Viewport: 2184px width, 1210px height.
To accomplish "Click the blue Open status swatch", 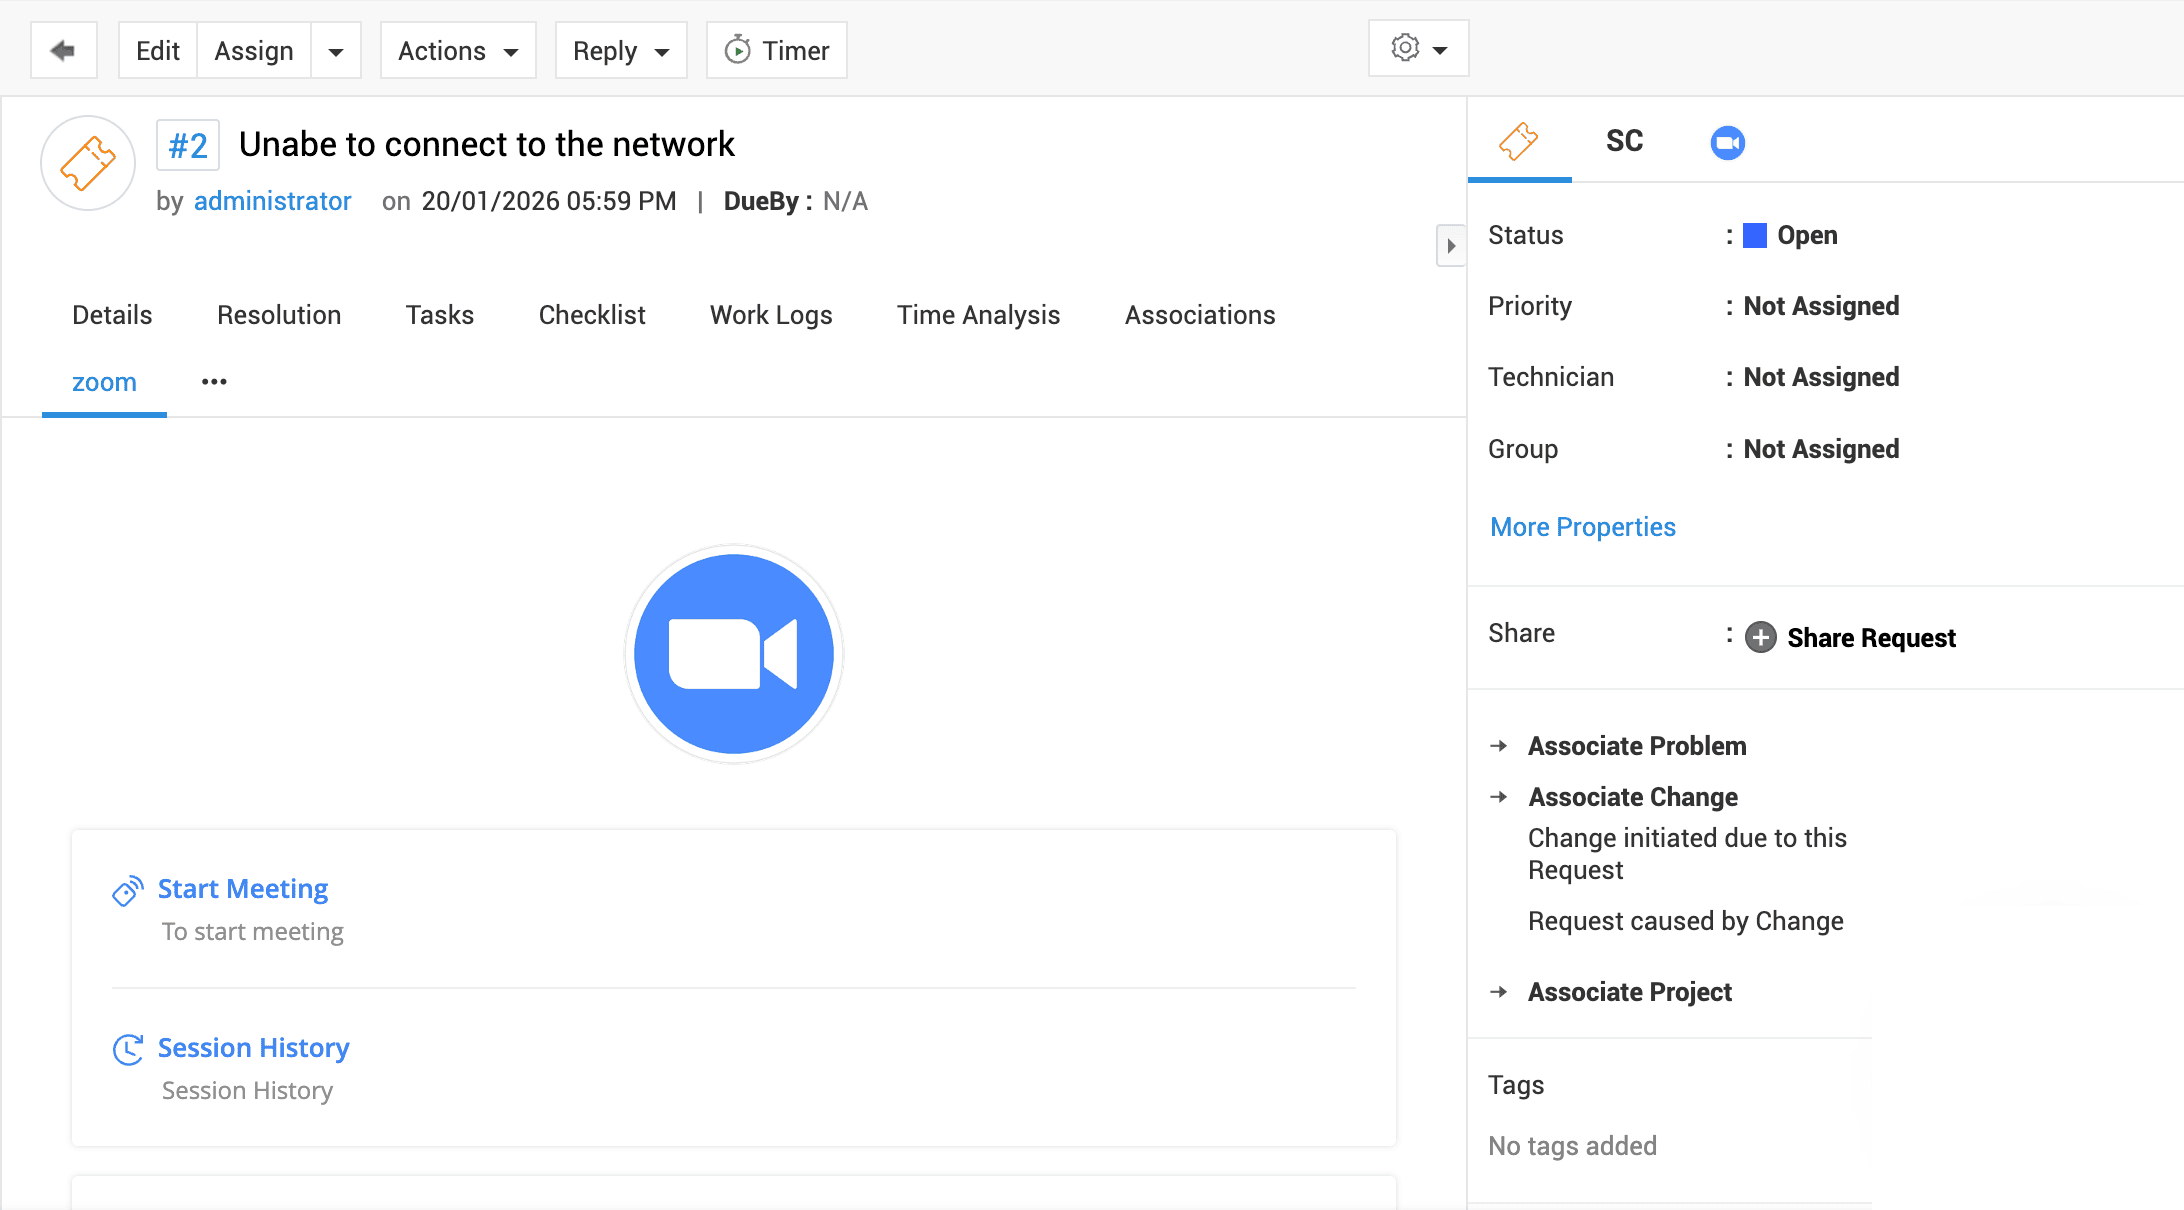I will (x=1755, y=236).
